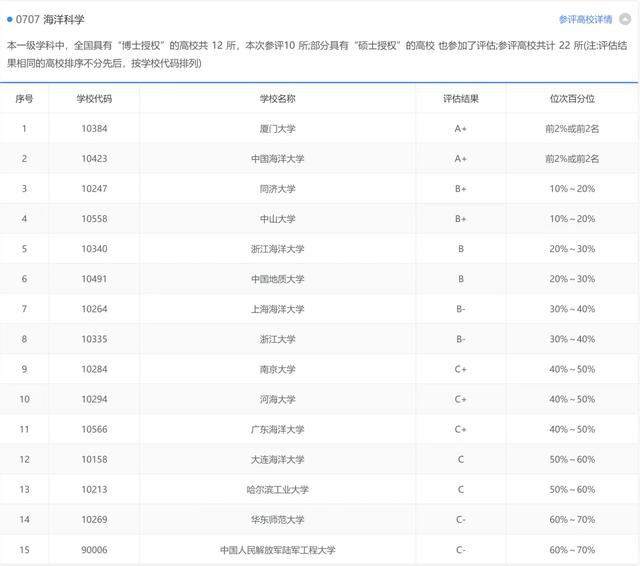Click school code 10335
This screenshot has width=640, height=566.
(x=94, y=339)
